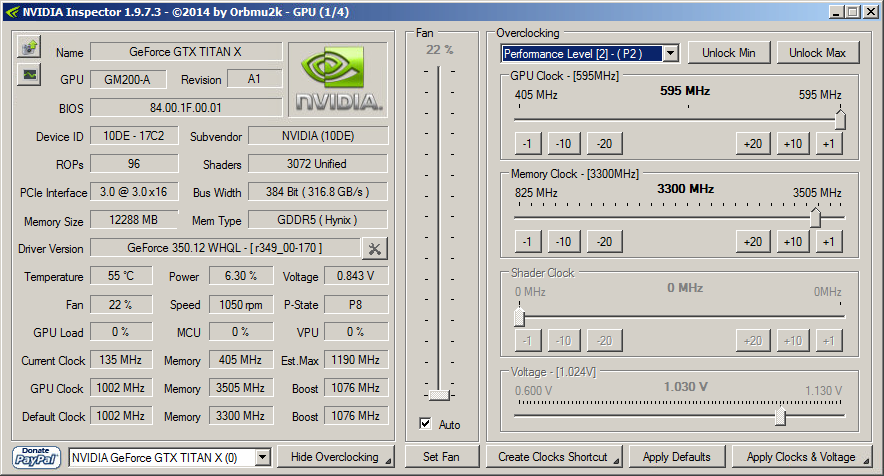Click the Apply Defaults button
The width and height of the screenshot is (884, 476).
(x=677, y=457)
